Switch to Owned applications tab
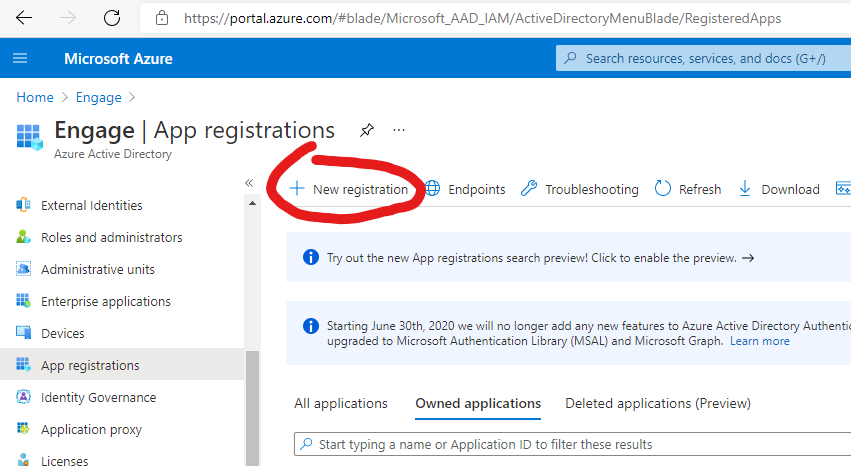Screen dimensions: 851x466 point(478,404)
